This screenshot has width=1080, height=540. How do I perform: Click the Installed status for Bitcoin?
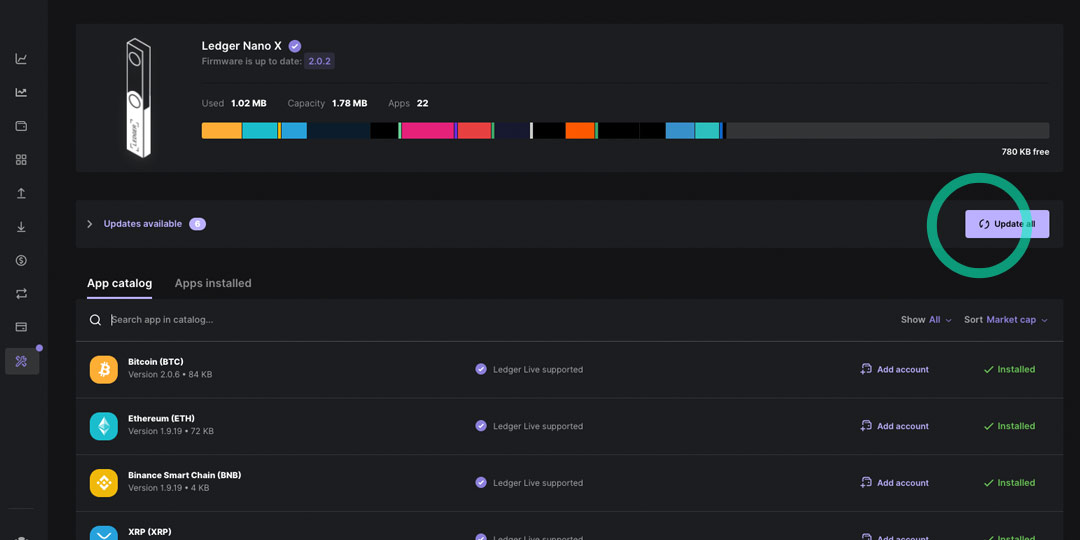[x=1010, y=370]
